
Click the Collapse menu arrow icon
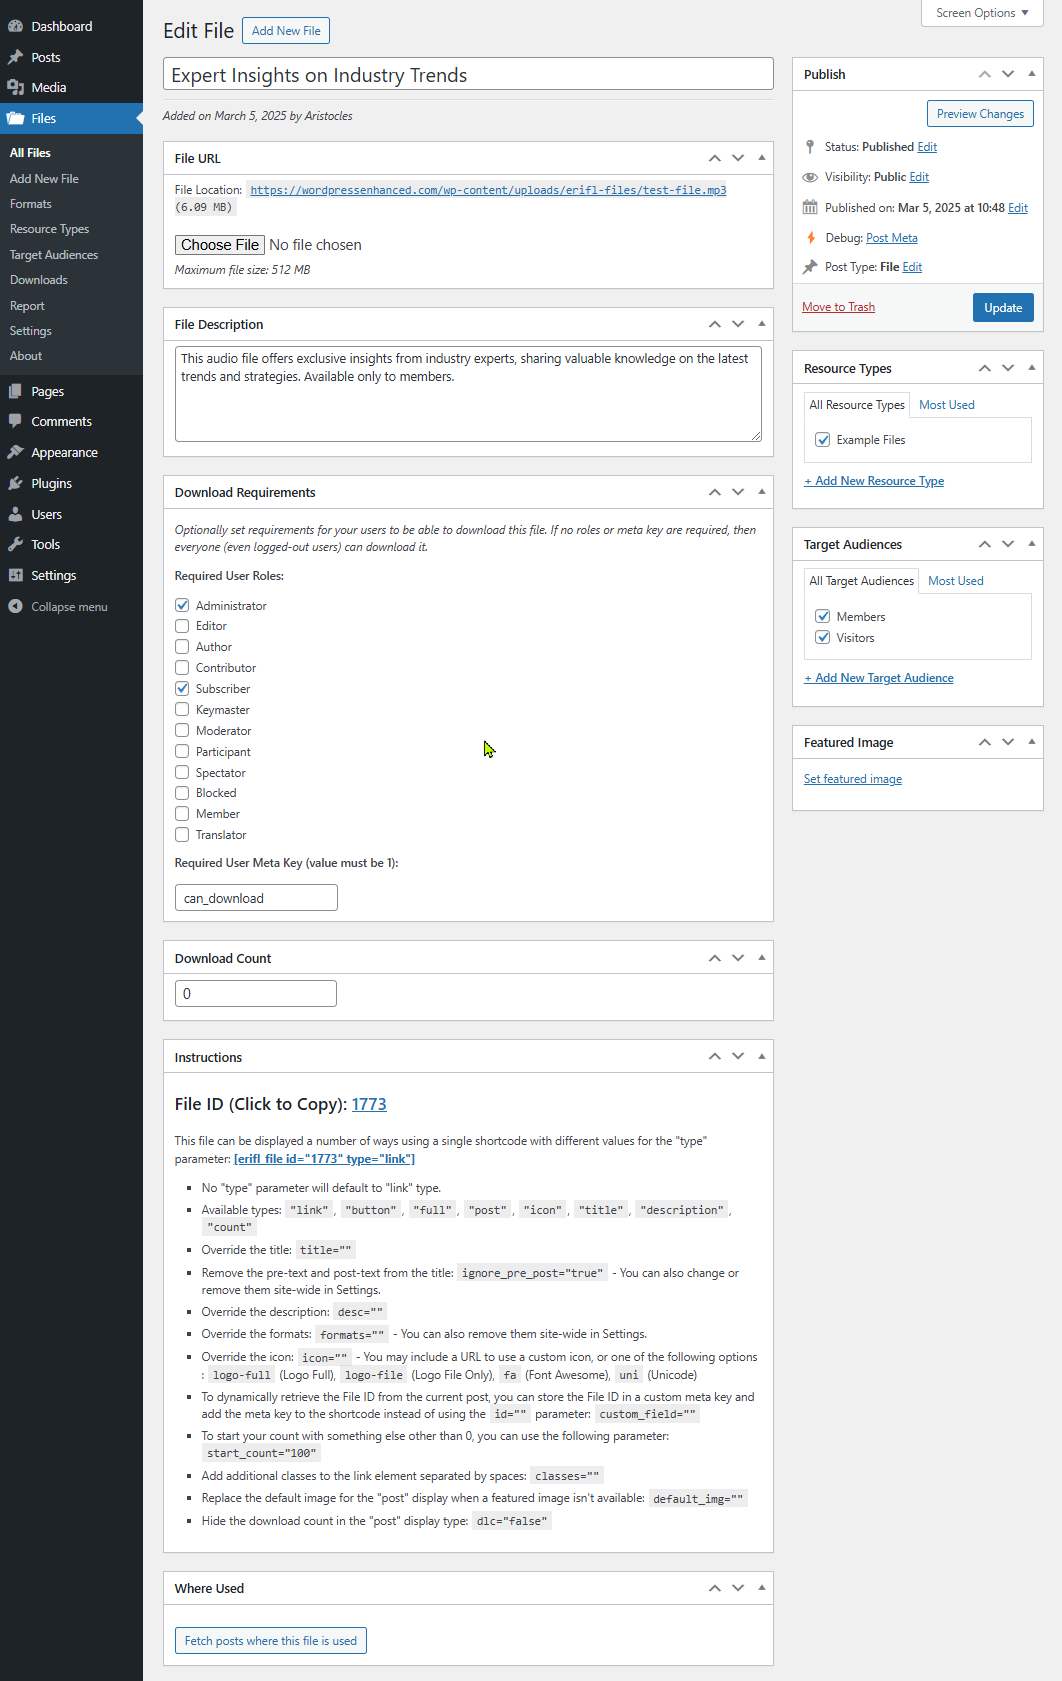click(x=15, y=606)
